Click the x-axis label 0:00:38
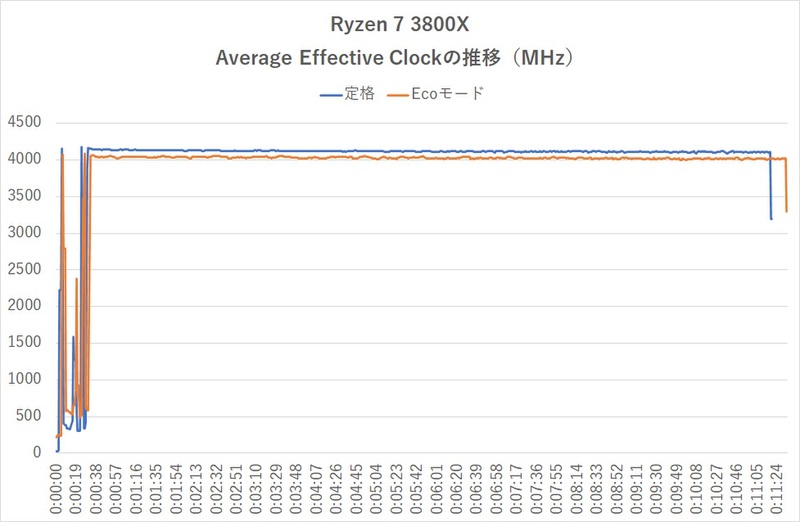 coord(96,489)
